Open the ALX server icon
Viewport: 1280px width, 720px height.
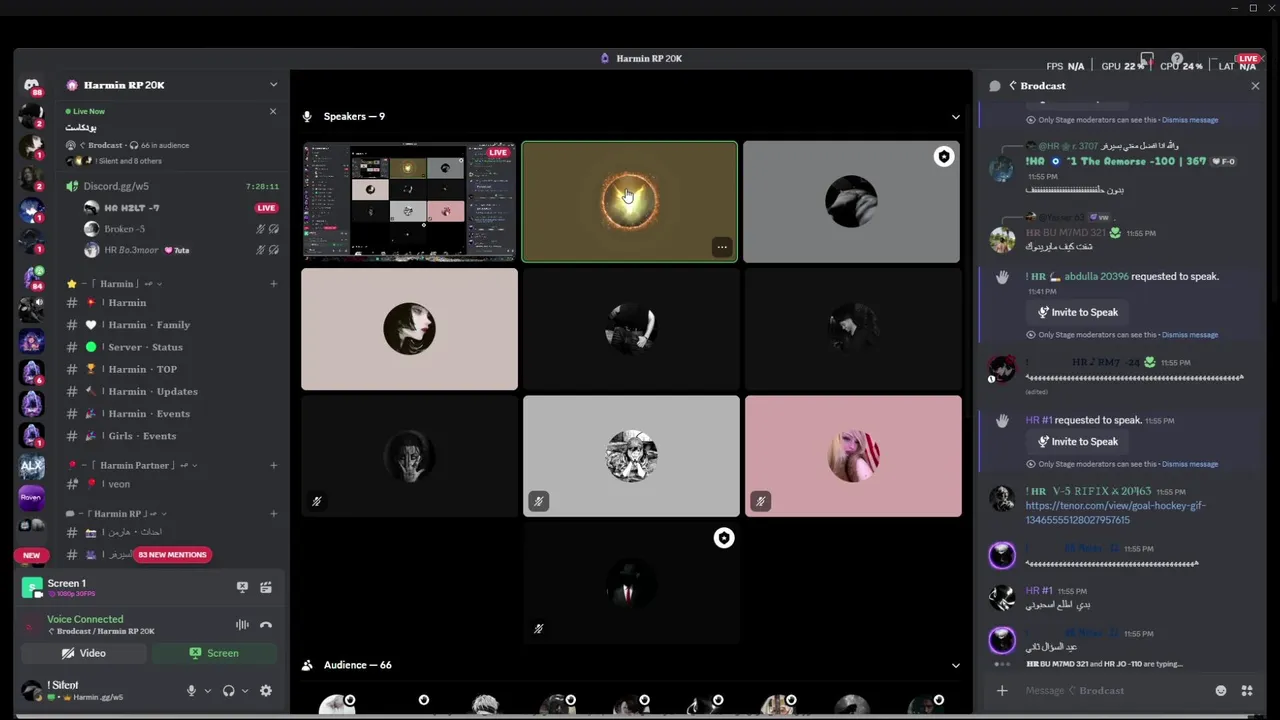tap(31, 466)
